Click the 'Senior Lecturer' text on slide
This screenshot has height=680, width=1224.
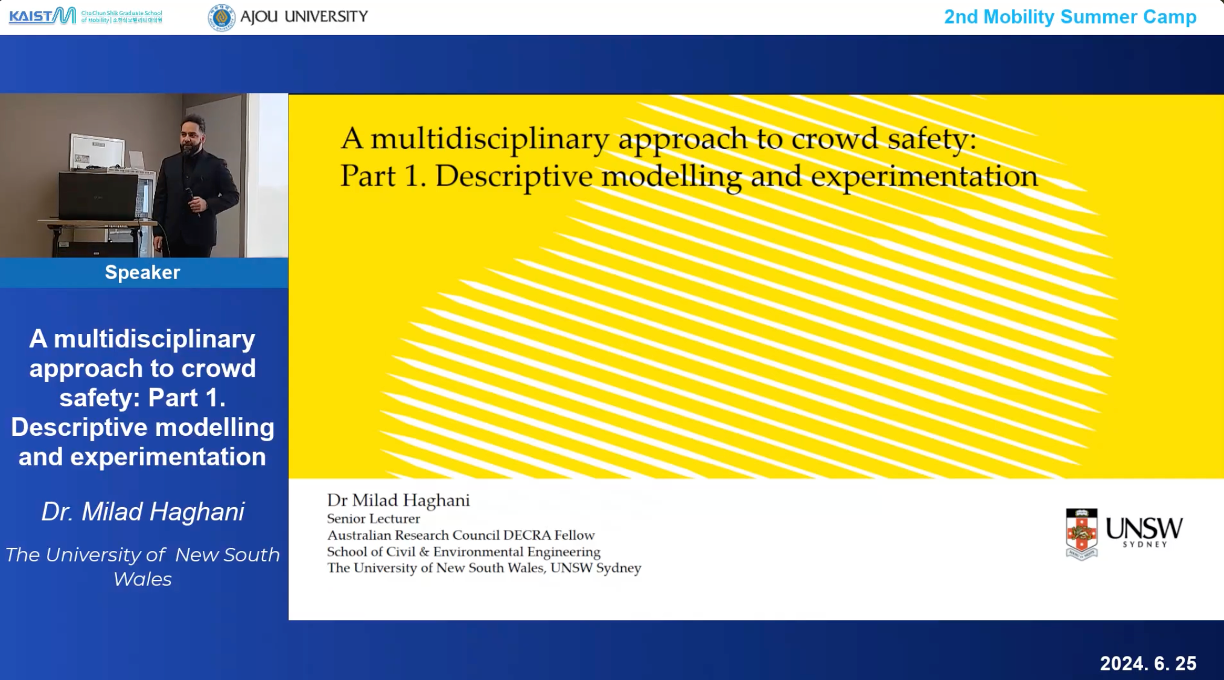(x=374, y=519)
